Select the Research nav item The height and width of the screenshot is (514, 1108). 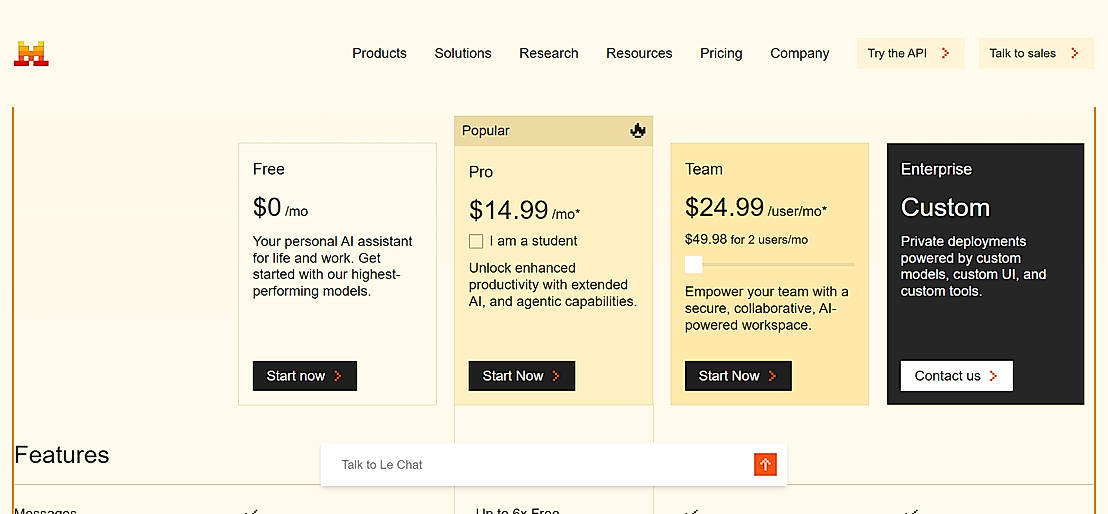tap(549, 53)
